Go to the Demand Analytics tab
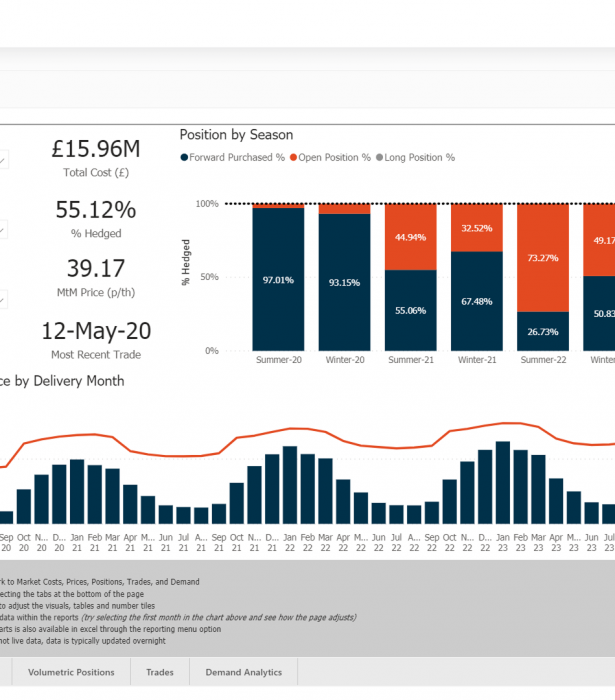 pos(243,672)
